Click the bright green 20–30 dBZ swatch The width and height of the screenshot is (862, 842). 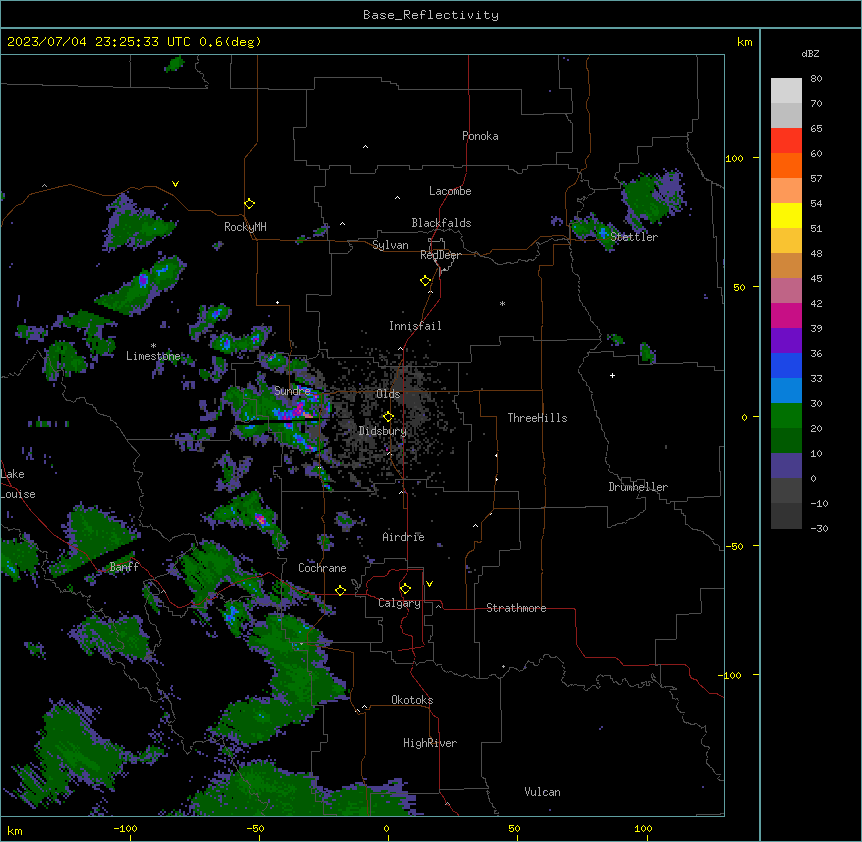pyautogui.click(x=786, y=416)
